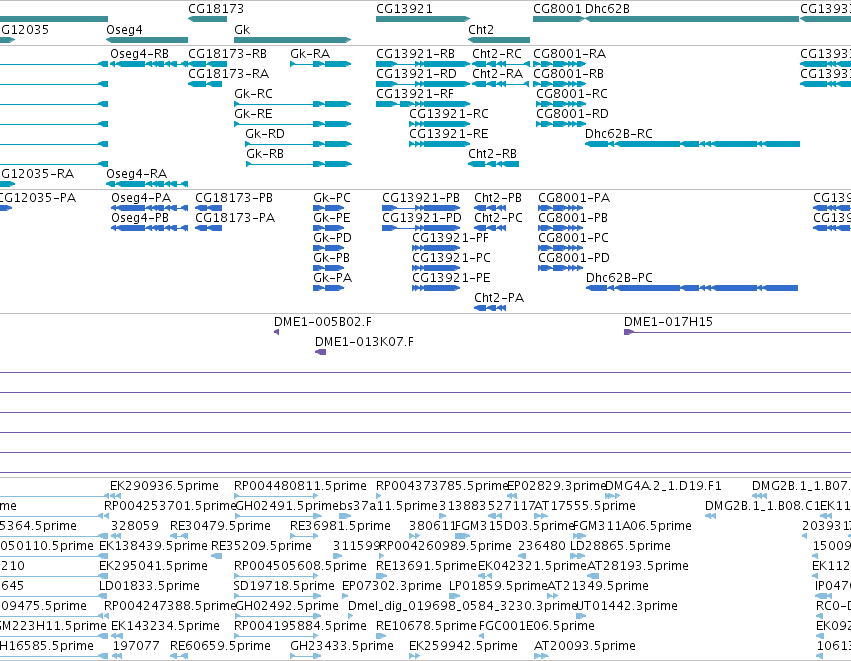851x661 pixels.
Task: Click the Dhc62B gene label
Action: 607,9
